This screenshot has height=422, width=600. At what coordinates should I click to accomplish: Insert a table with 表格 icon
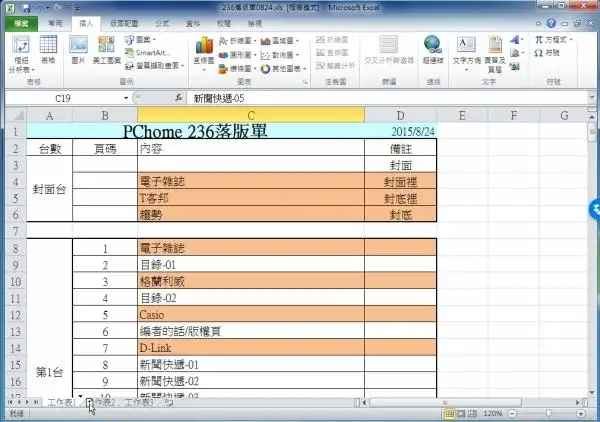(48, 50)
